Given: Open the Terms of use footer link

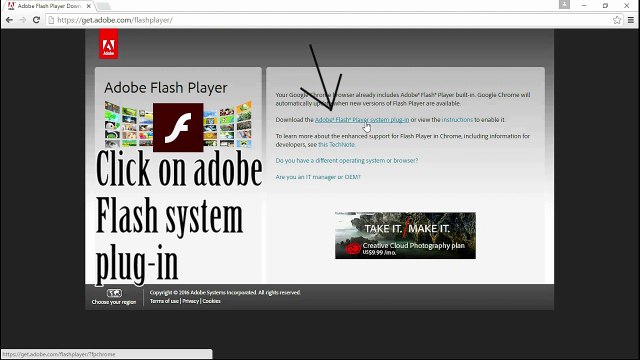Looking at the screenshot, I should [x=164, y=301].
